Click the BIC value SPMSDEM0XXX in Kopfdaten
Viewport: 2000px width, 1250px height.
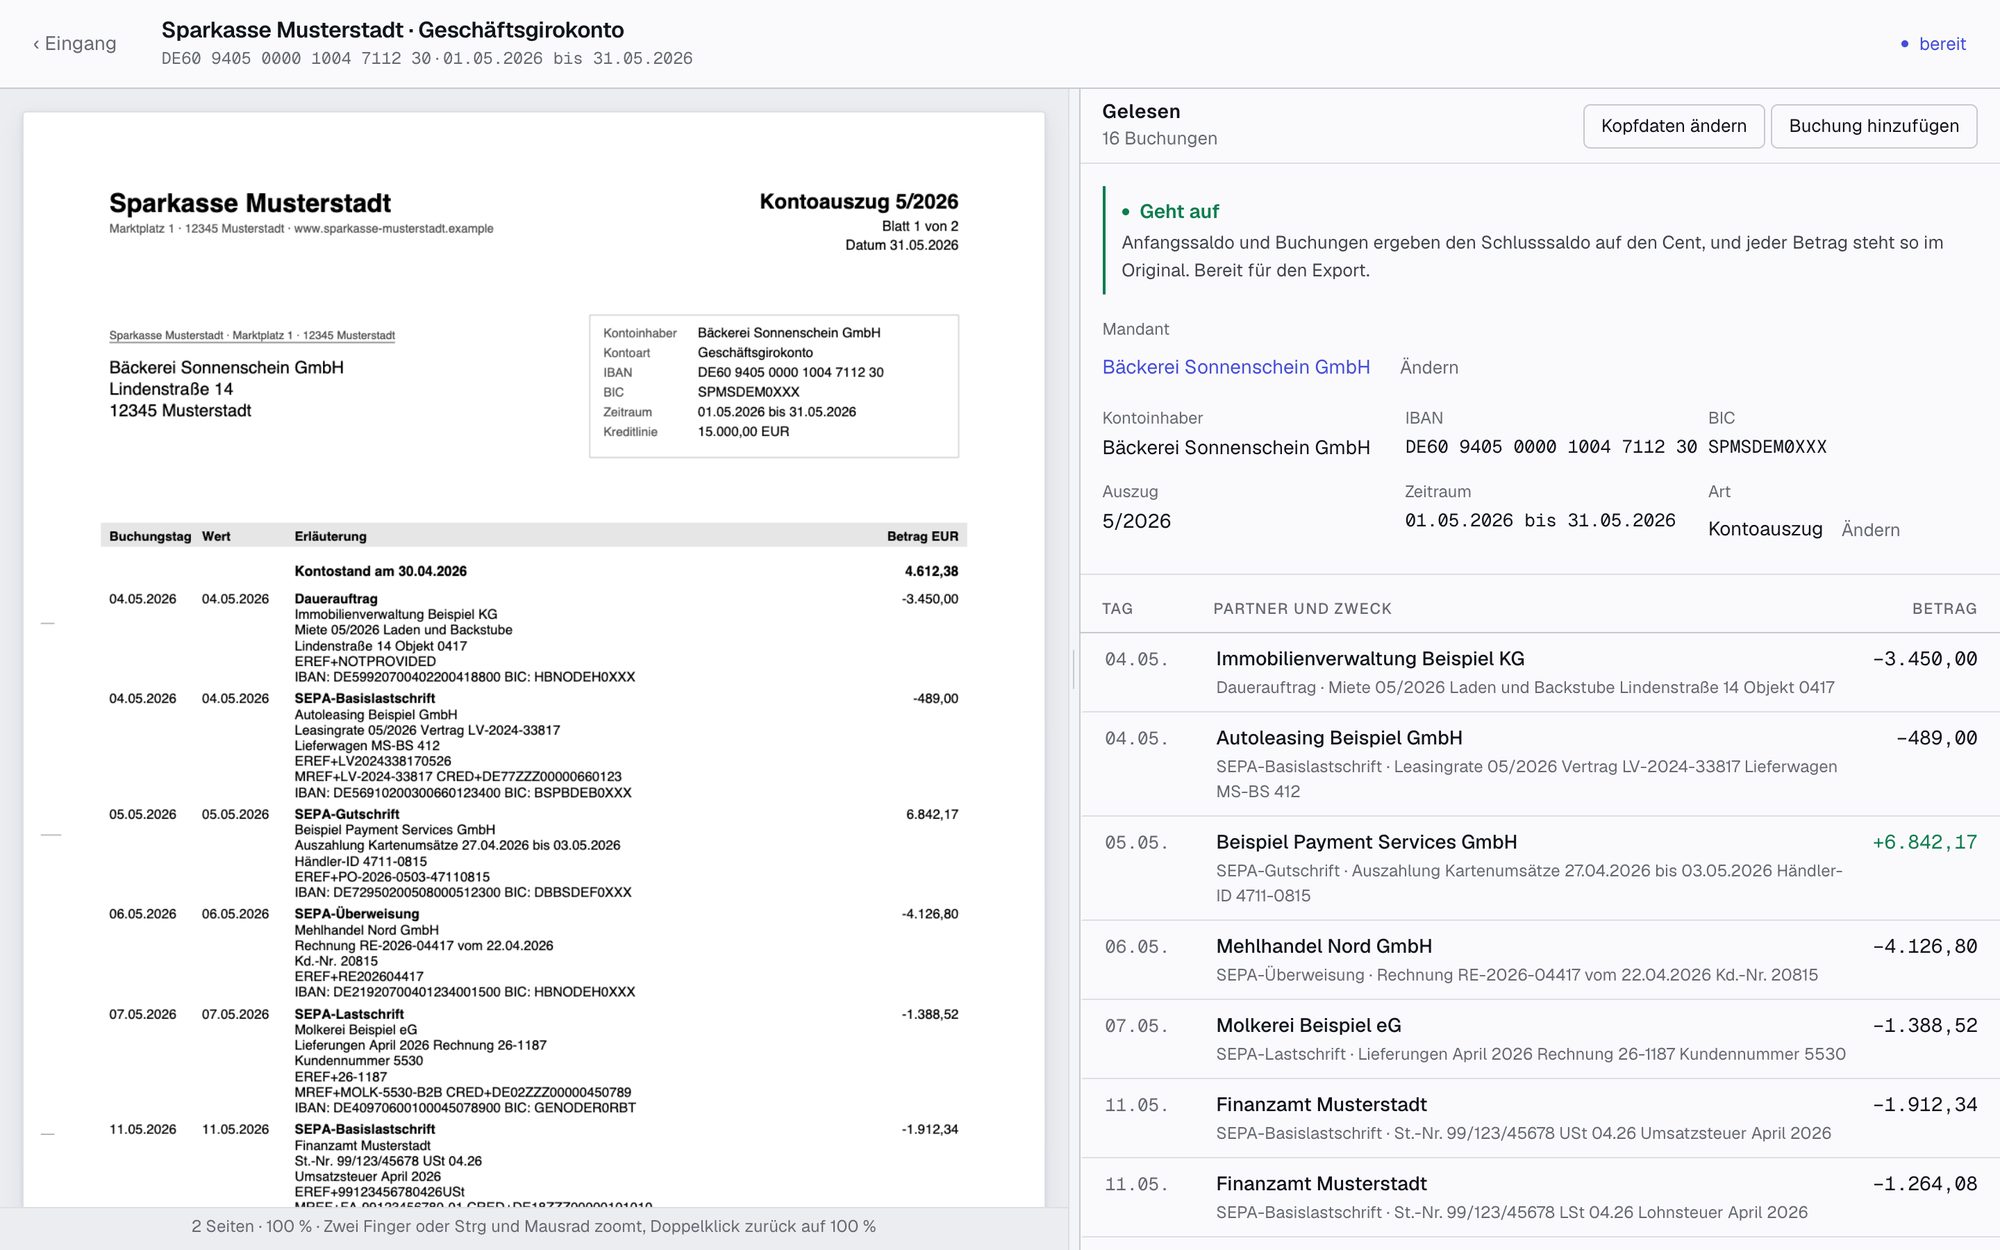pos(1767,447)
